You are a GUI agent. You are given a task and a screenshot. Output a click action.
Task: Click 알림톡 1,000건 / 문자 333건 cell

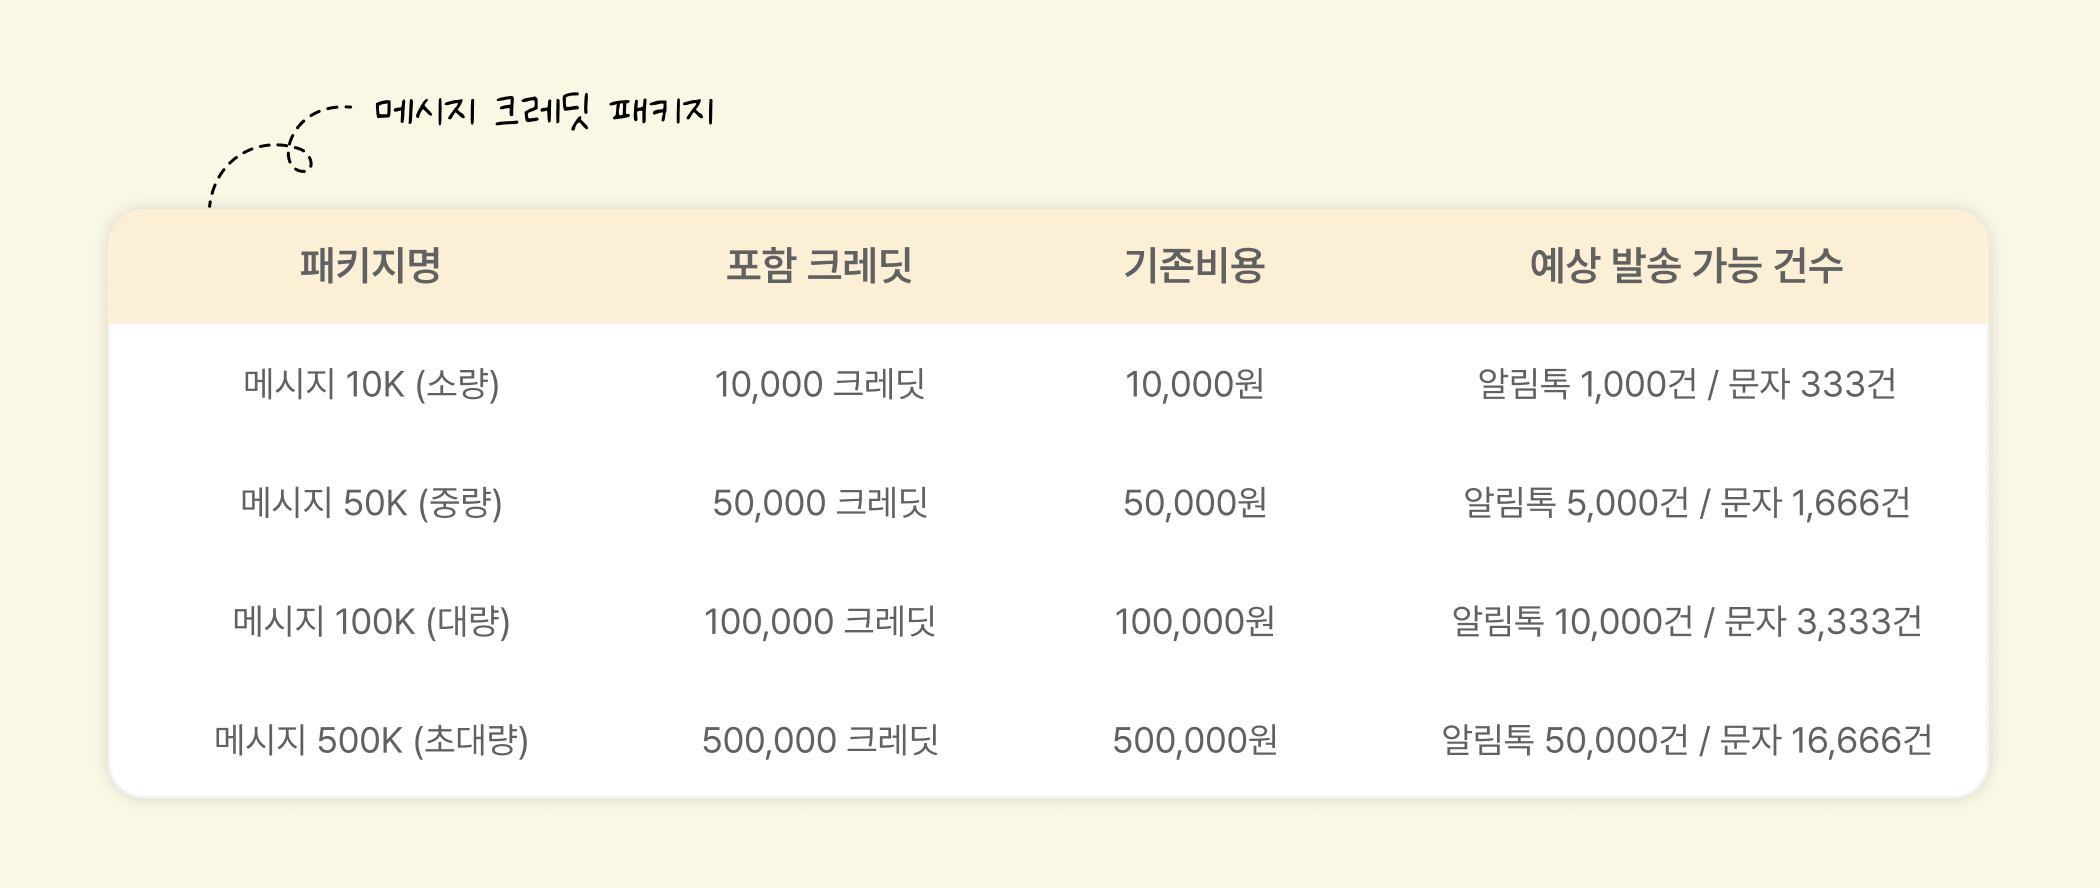[x=1686, y=384]
